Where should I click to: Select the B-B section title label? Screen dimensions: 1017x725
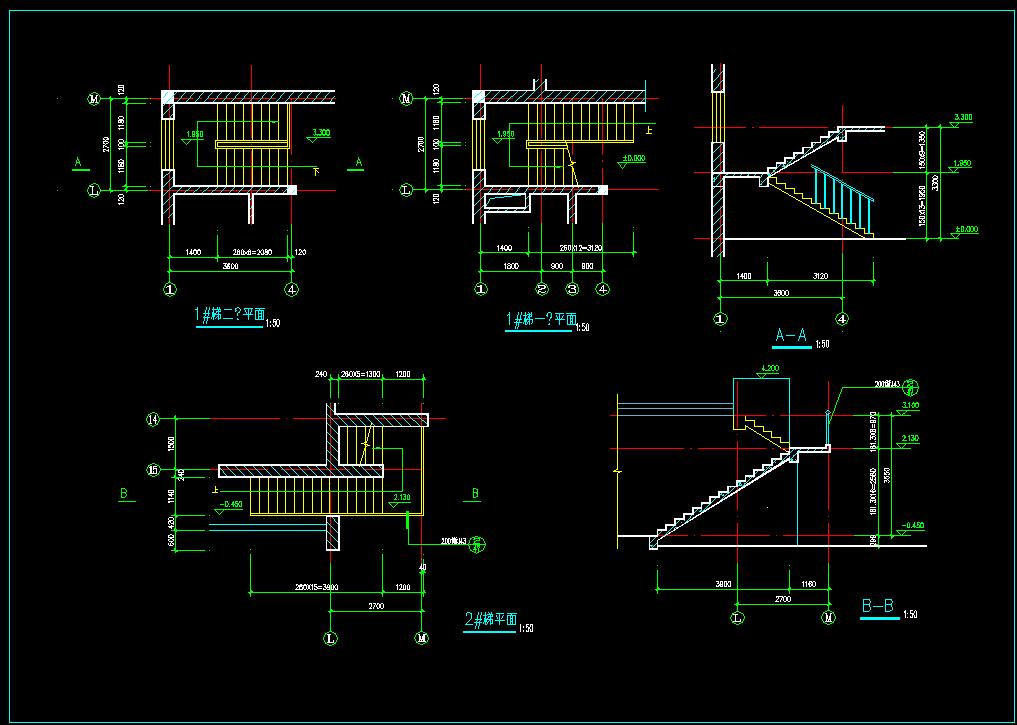[x=876, y=607]
